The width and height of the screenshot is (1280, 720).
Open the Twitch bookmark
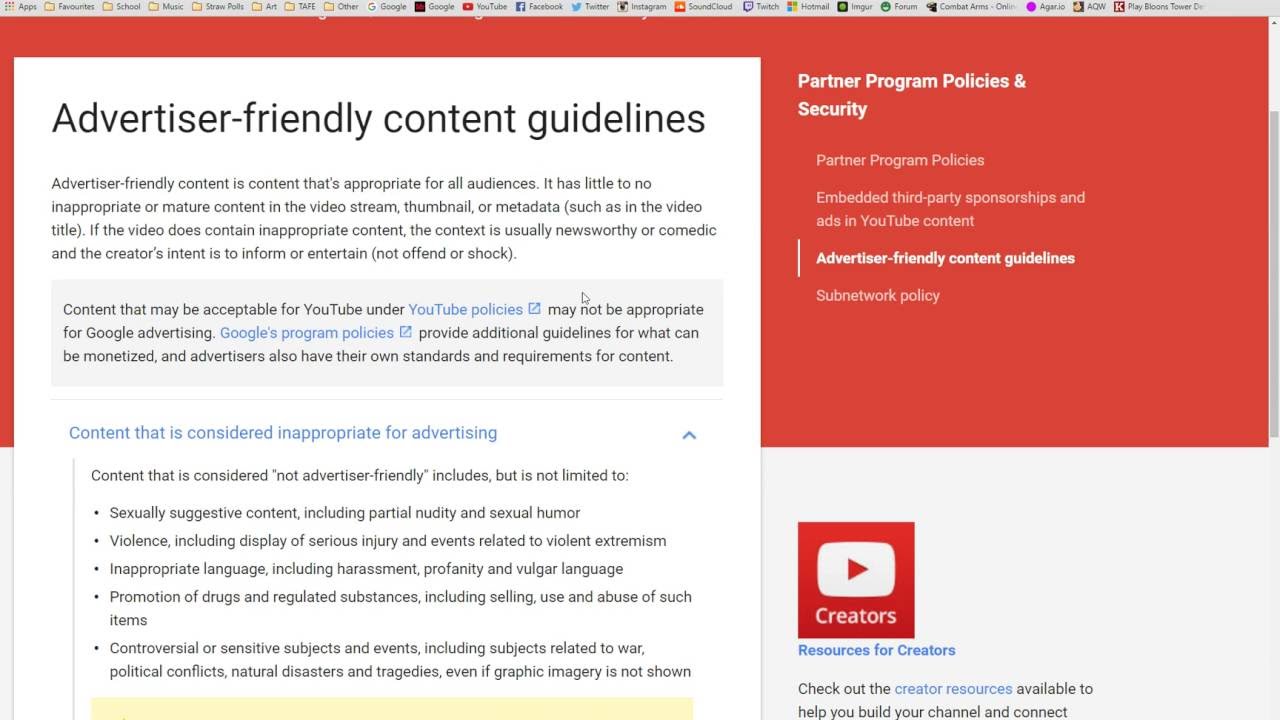point(761,6)
